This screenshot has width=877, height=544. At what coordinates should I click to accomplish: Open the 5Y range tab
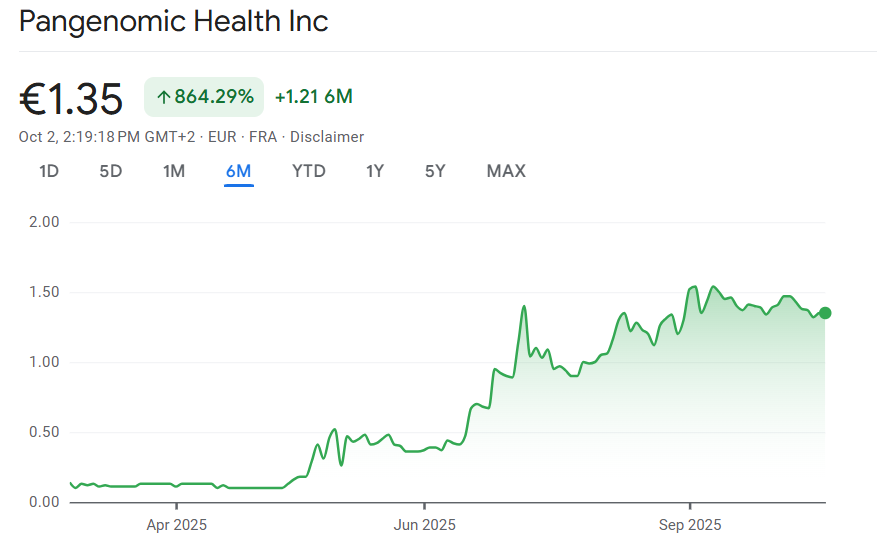(x=435, y=171)
